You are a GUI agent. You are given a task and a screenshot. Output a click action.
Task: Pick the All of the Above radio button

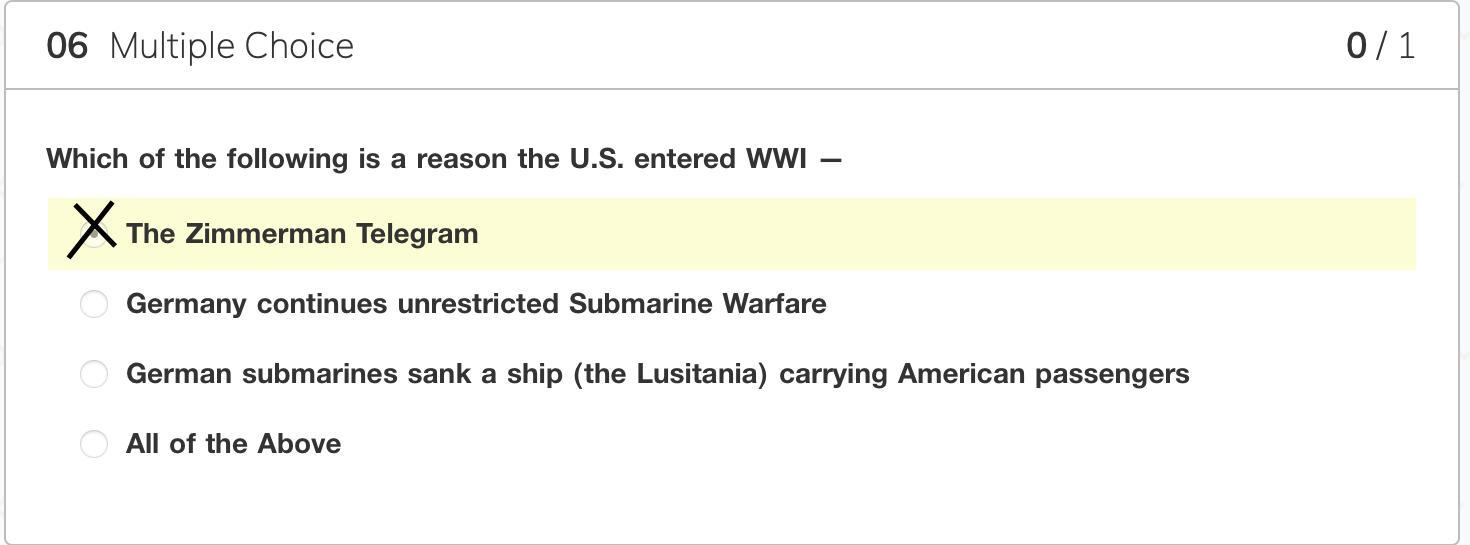94,444
